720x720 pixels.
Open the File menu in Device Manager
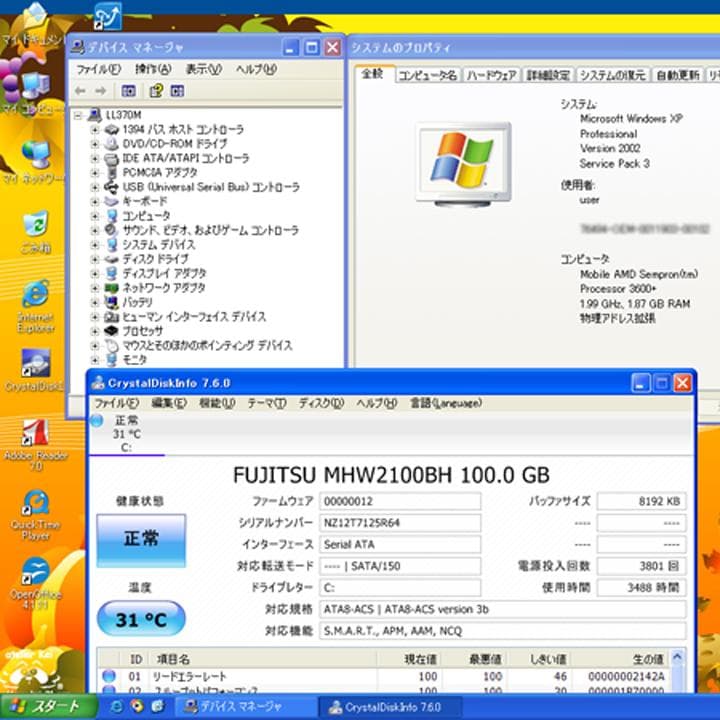tap(98, 69)
